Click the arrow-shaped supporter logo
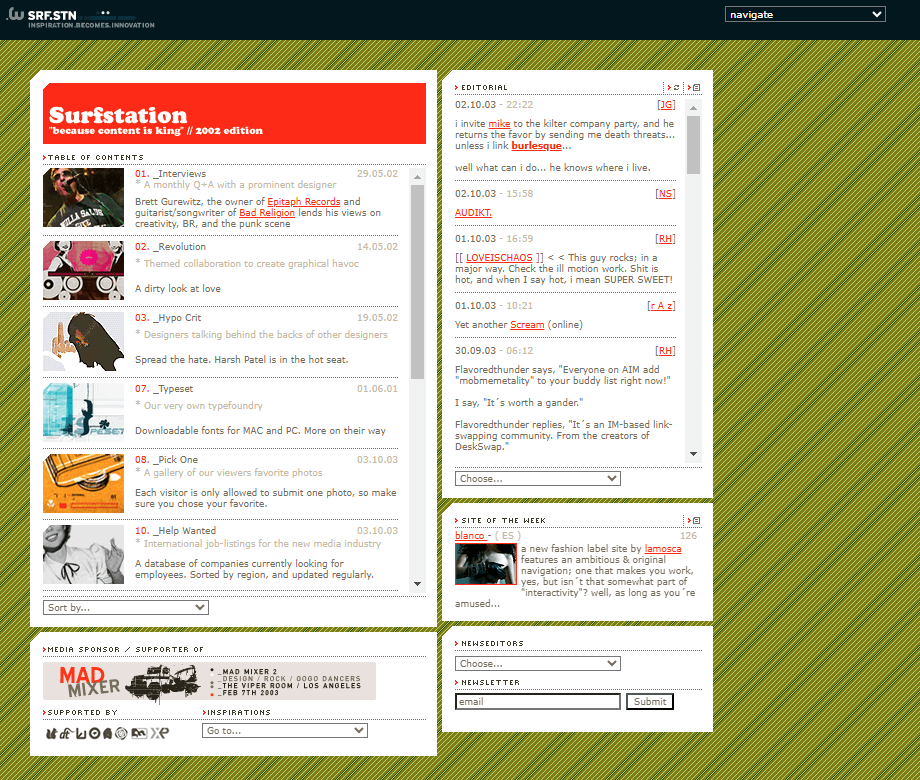 [x=81, y=733]
